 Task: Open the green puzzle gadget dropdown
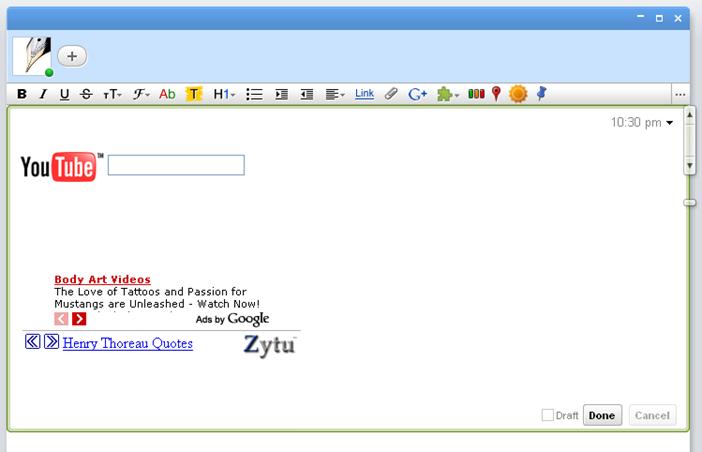[448, 94]
